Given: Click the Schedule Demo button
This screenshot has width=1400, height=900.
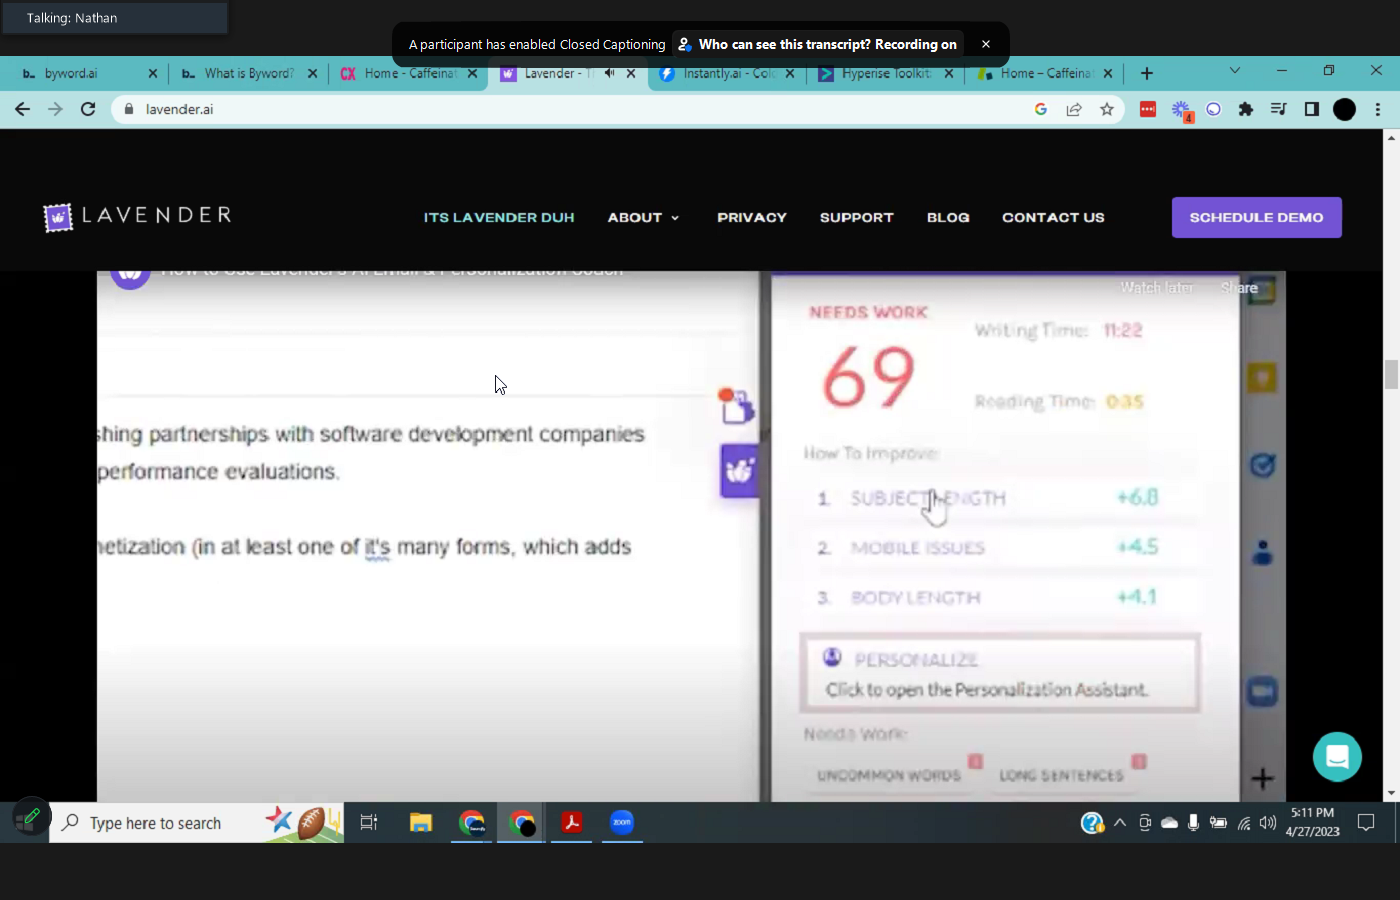Looking at the screenshot, I should [1256, 217].
